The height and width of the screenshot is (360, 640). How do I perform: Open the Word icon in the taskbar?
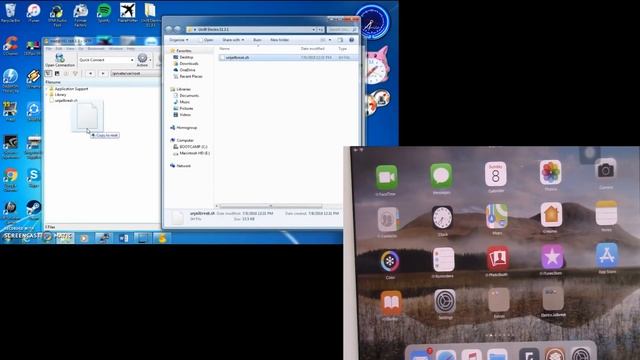pyautogui.click(x=124, y=238)
